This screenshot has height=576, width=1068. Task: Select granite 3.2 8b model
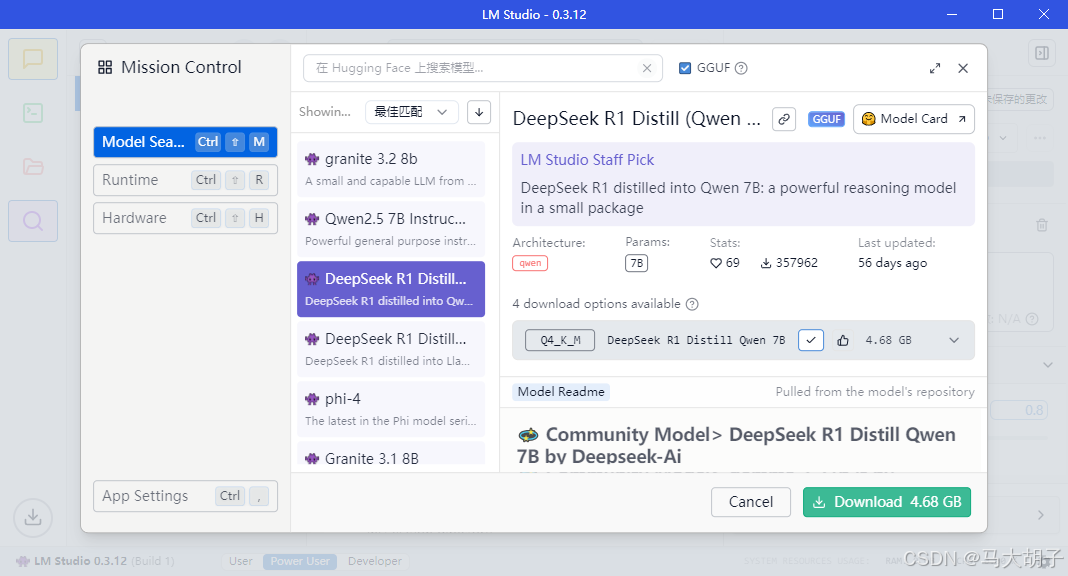point(391,170)
